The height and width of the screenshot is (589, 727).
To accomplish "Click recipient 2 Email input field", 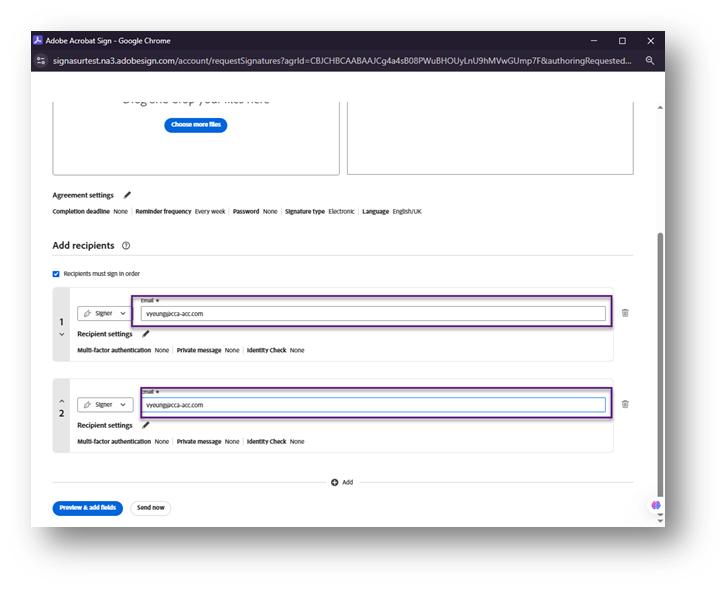I will (374, 405).
